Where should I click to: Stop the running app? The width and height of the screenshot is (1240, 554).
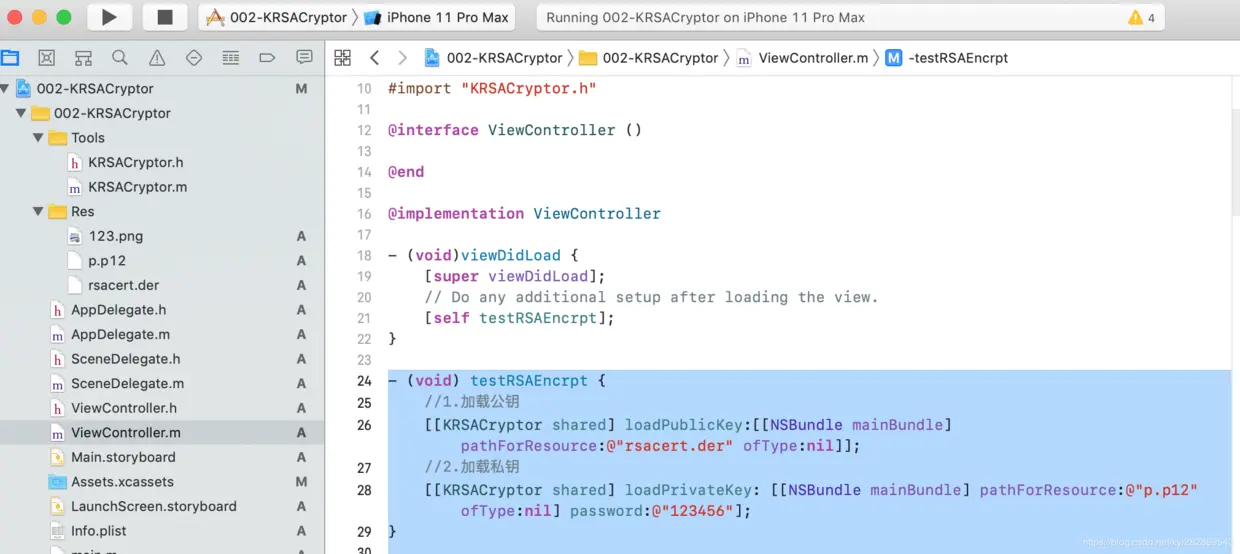click(165, 17)
